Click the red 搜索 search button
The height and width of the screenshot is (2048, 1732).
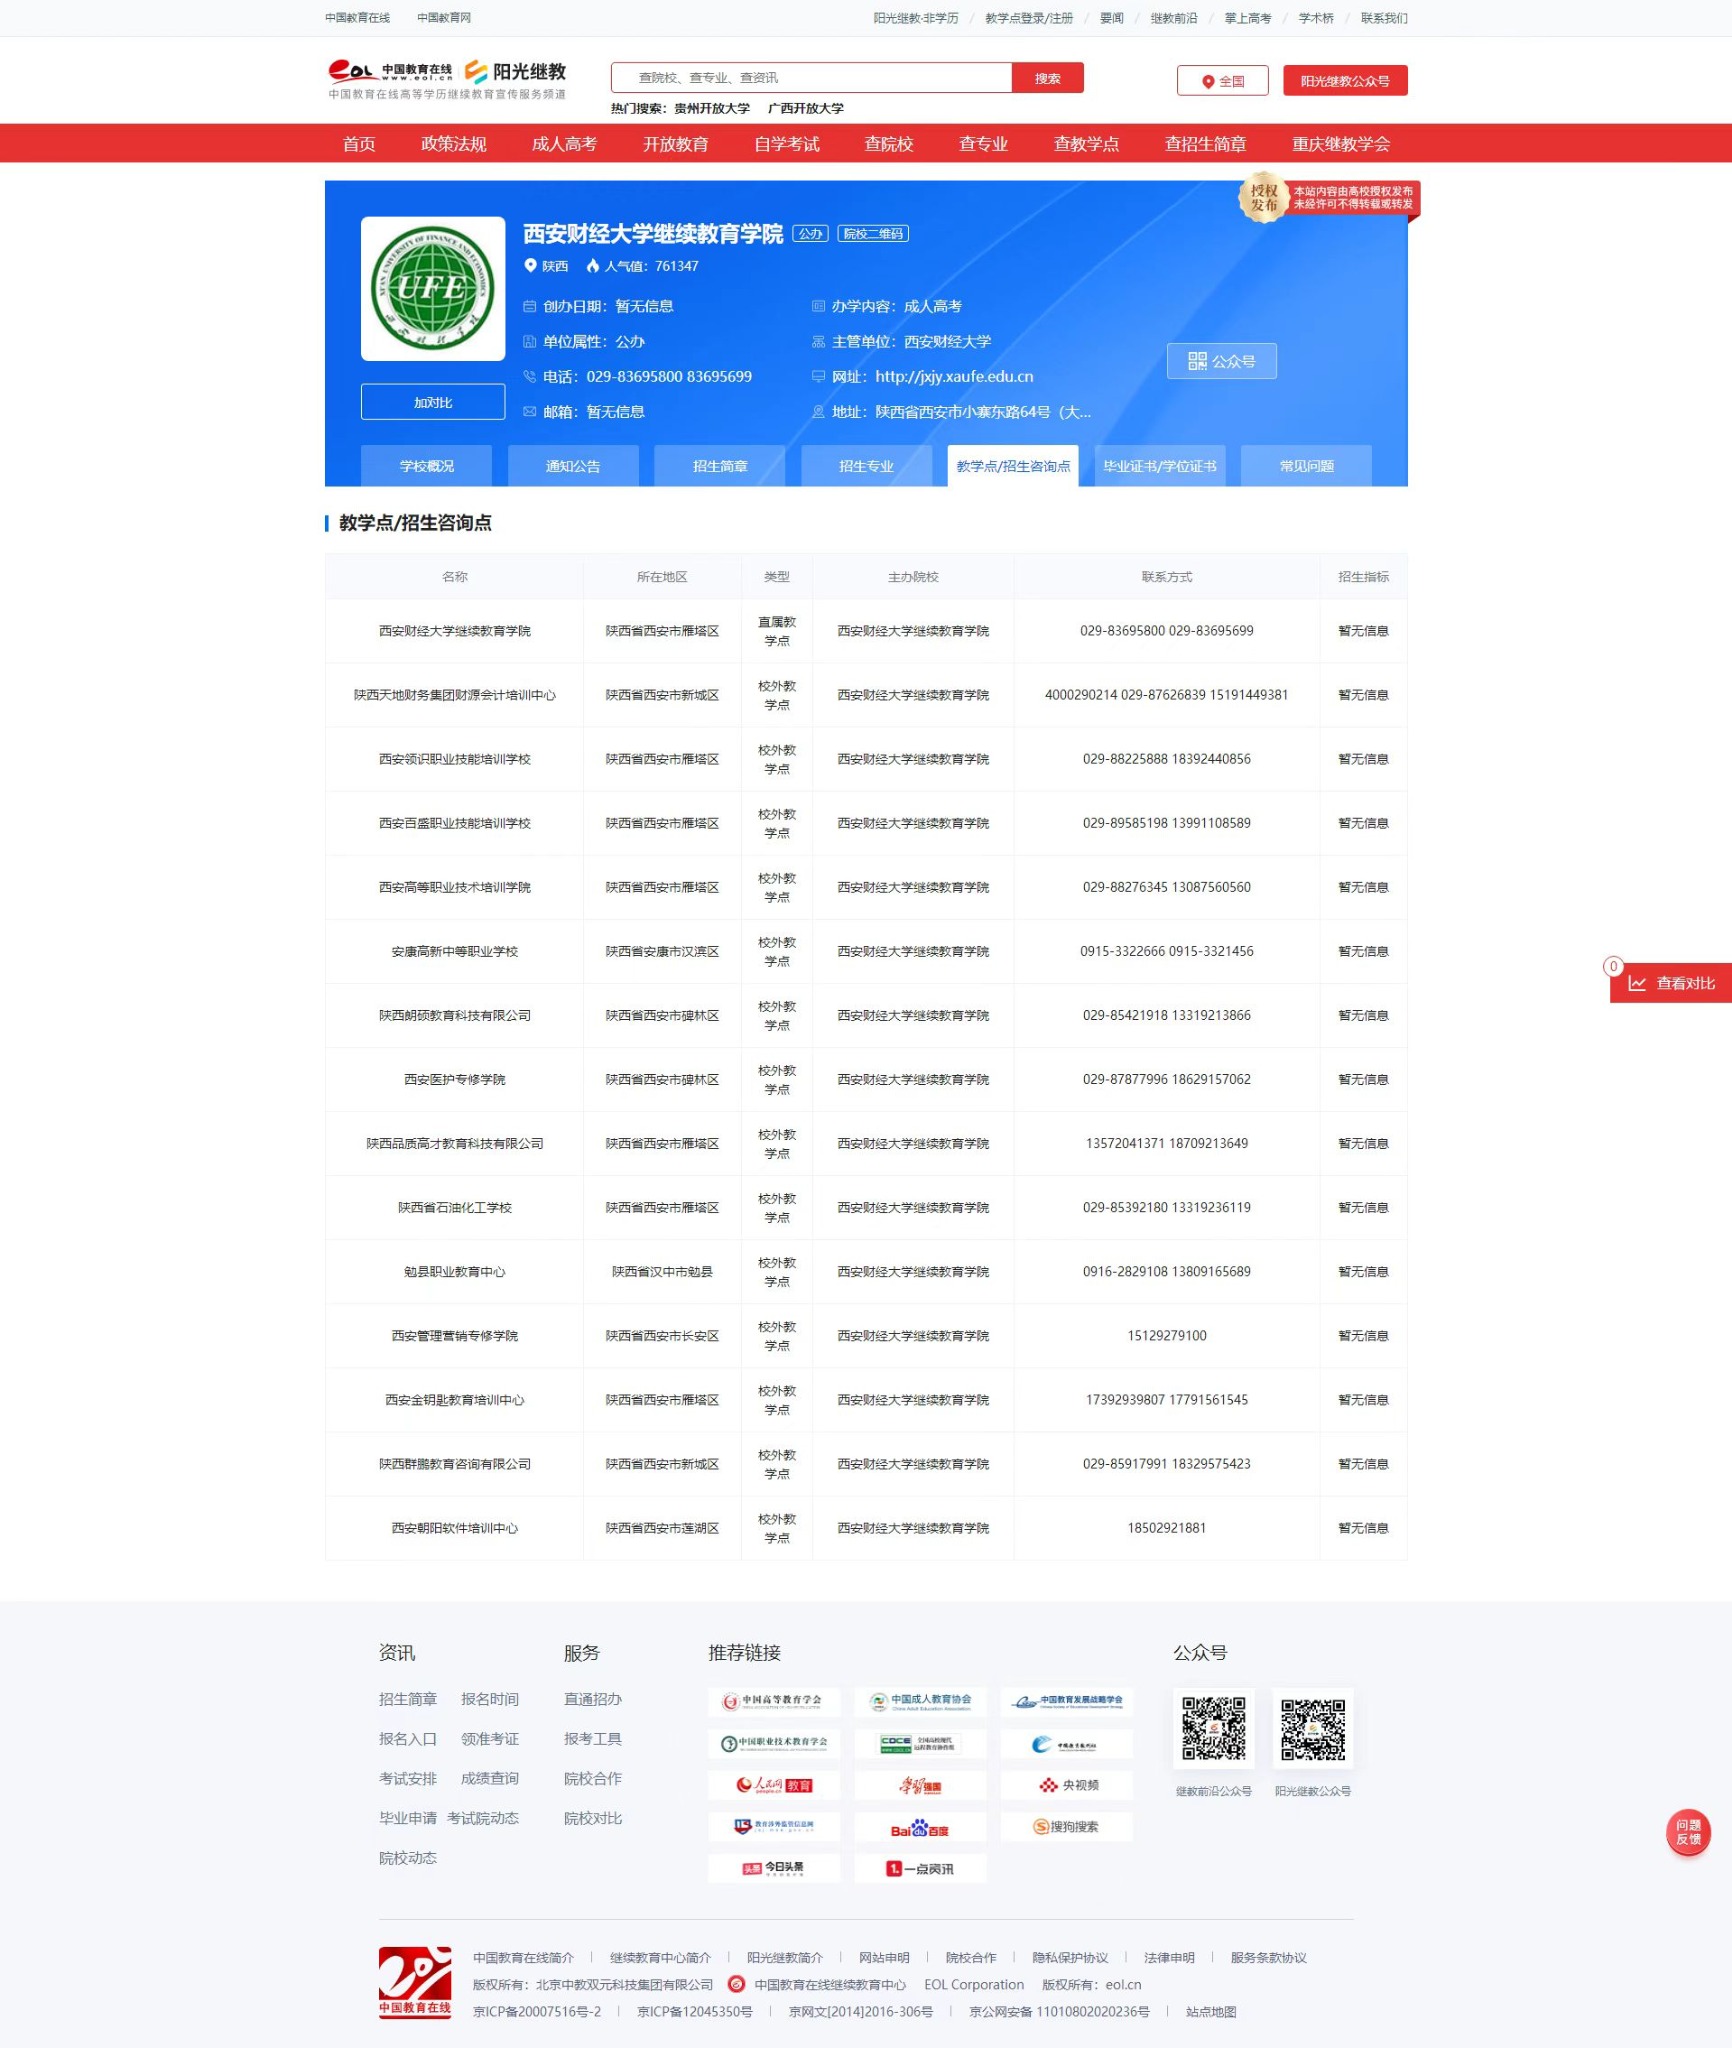pos(1047,78)
